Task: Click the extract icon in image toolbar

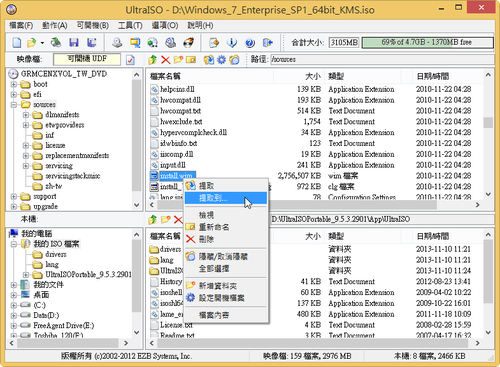Action: point(209,60)
